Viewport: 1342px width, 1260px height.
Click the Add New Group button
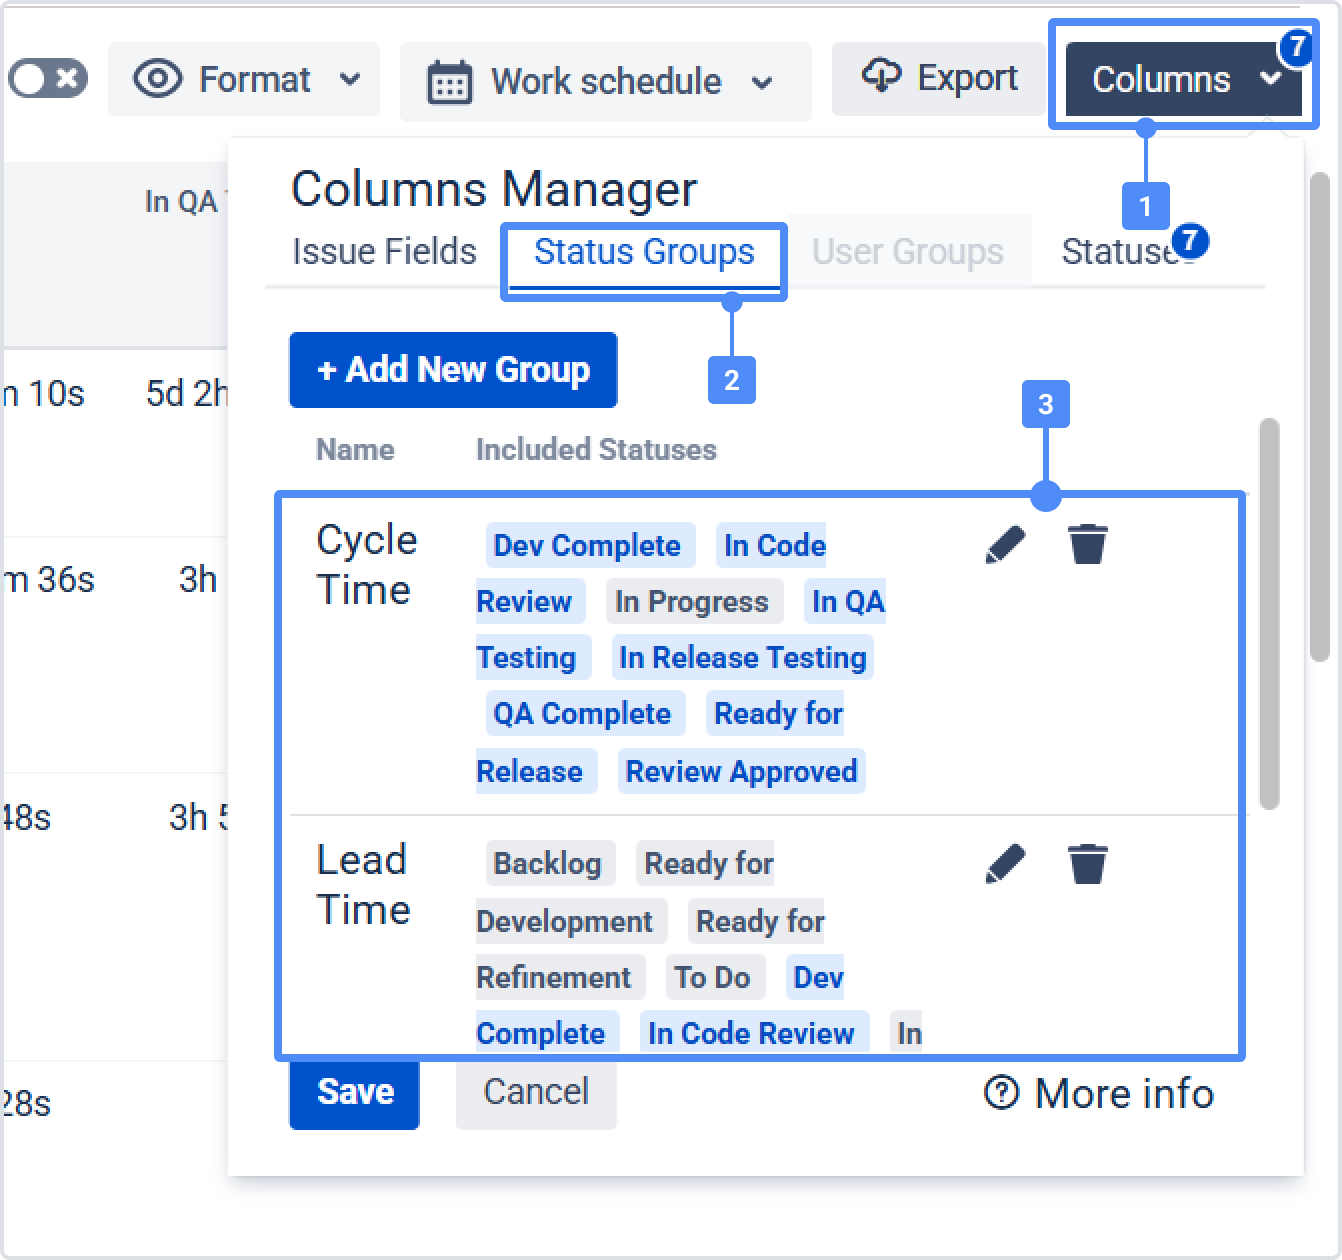click(453, 370)
